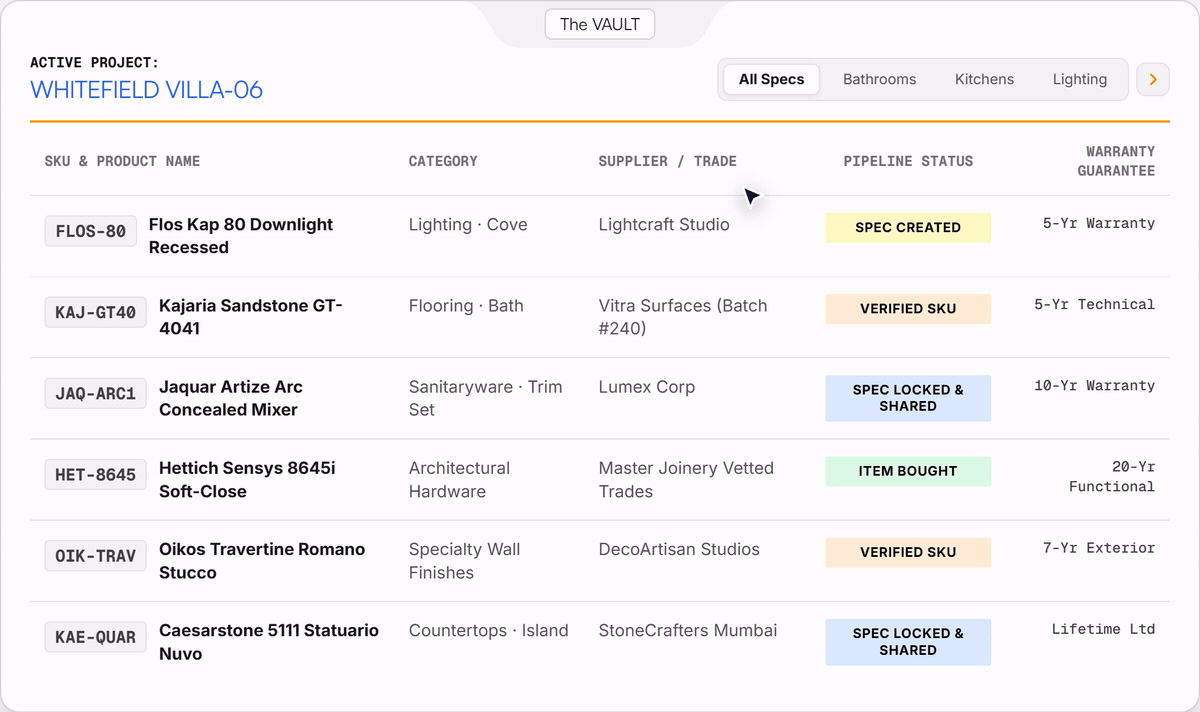The width and height of the screenshot is (1200, 712).
Task: Click the Architectural Hardware category cell
Action: [x=459, y=479]
